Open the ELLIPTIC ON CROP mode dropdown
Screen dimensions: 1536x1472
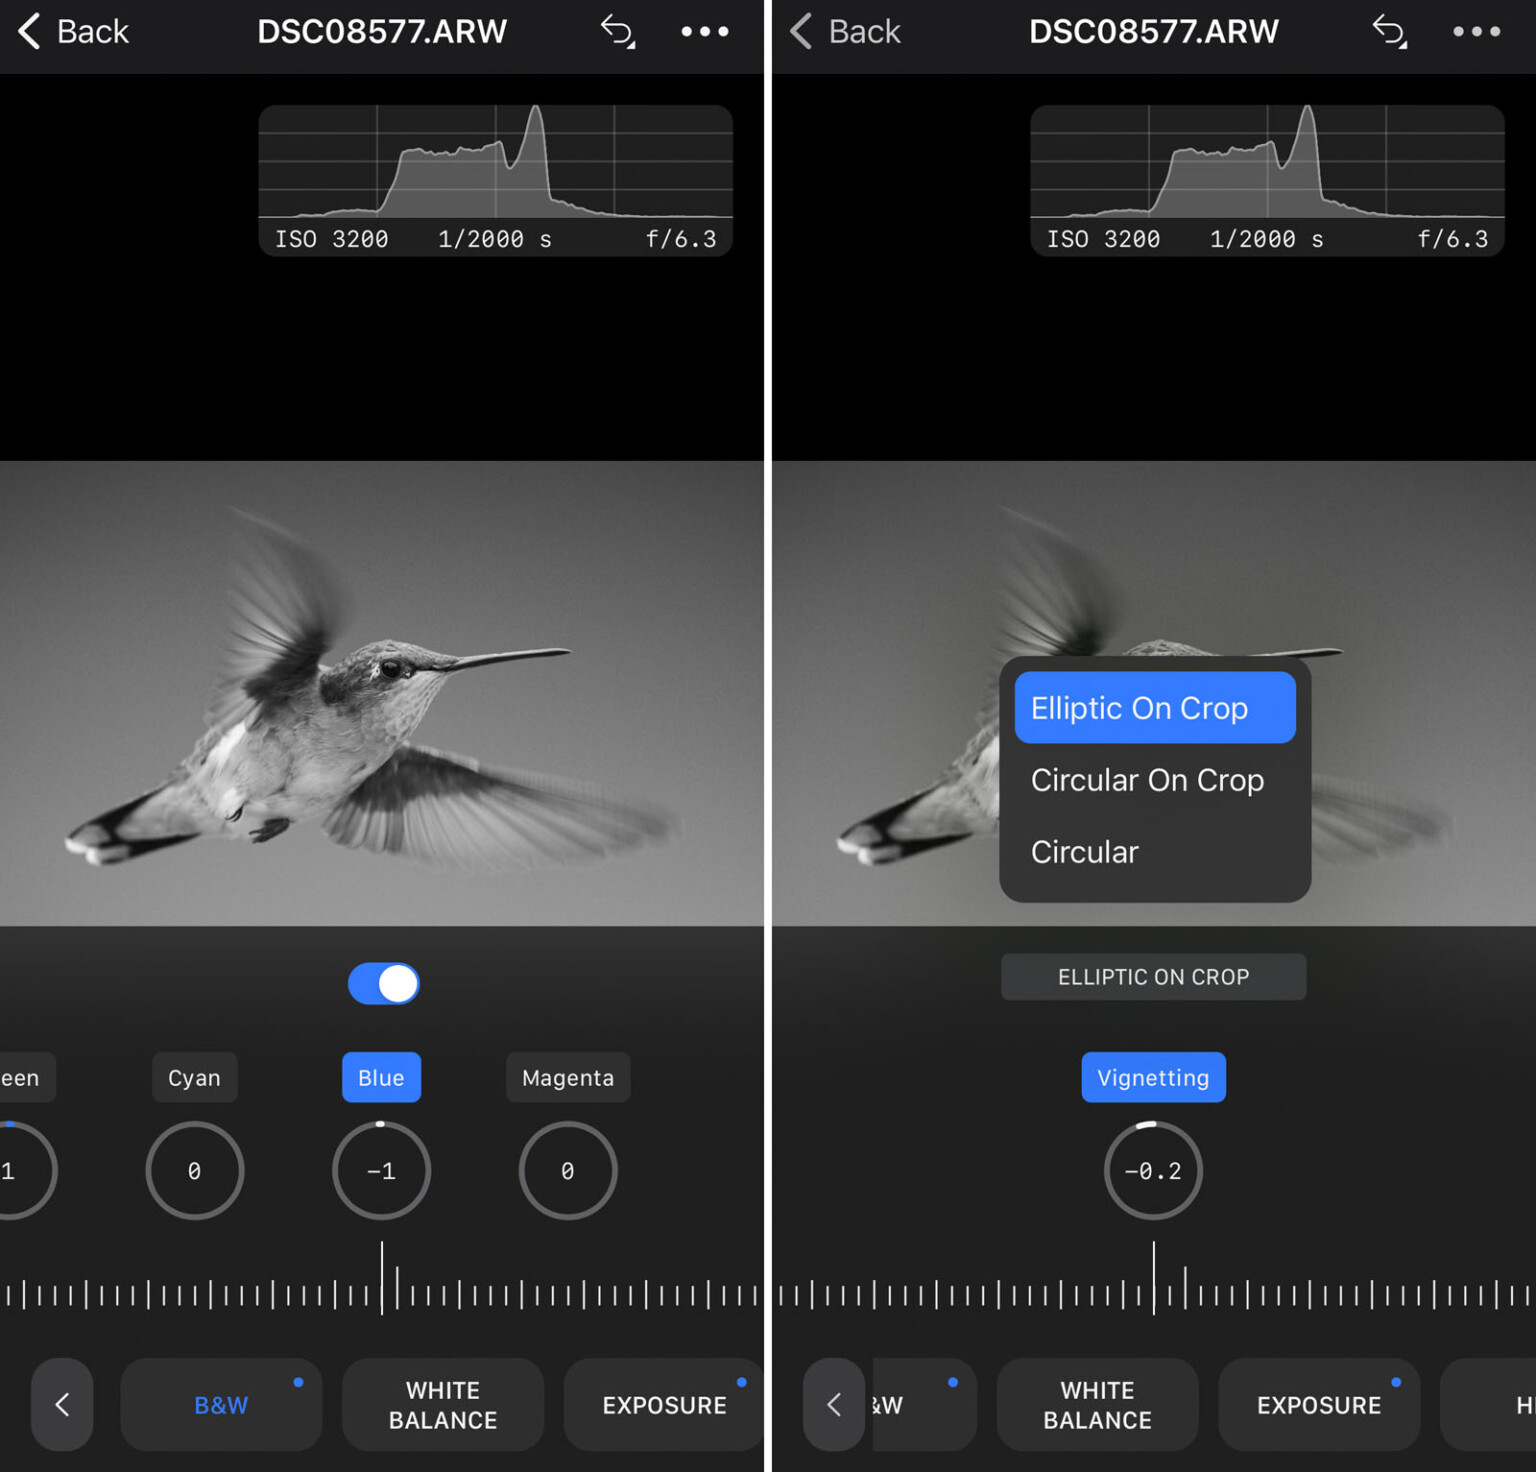click(x=1153, y=977)
